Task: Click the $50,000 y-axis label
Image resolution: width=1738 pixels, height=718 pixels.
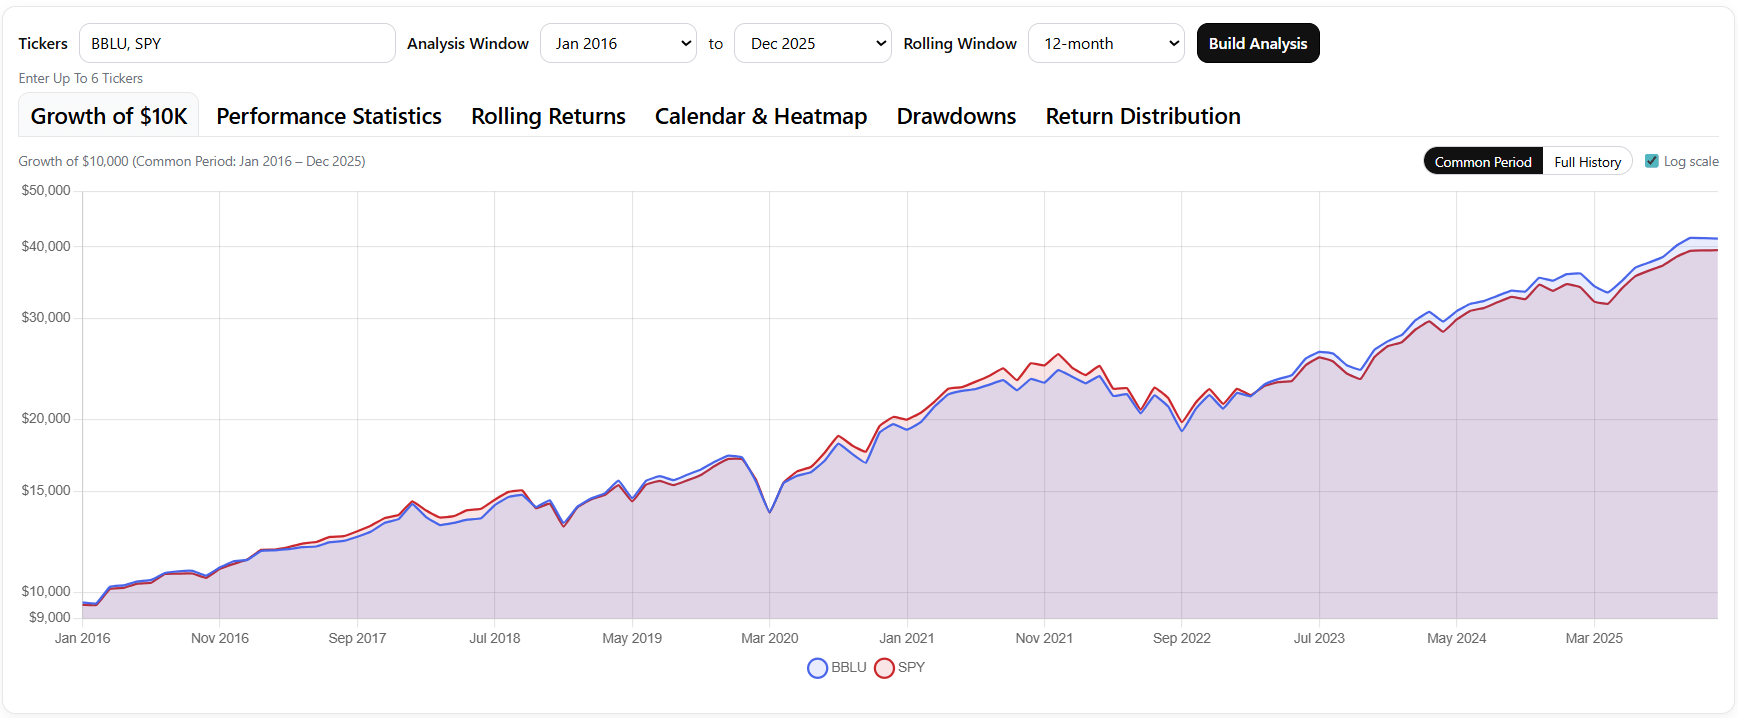Action: tap(46, 190)
